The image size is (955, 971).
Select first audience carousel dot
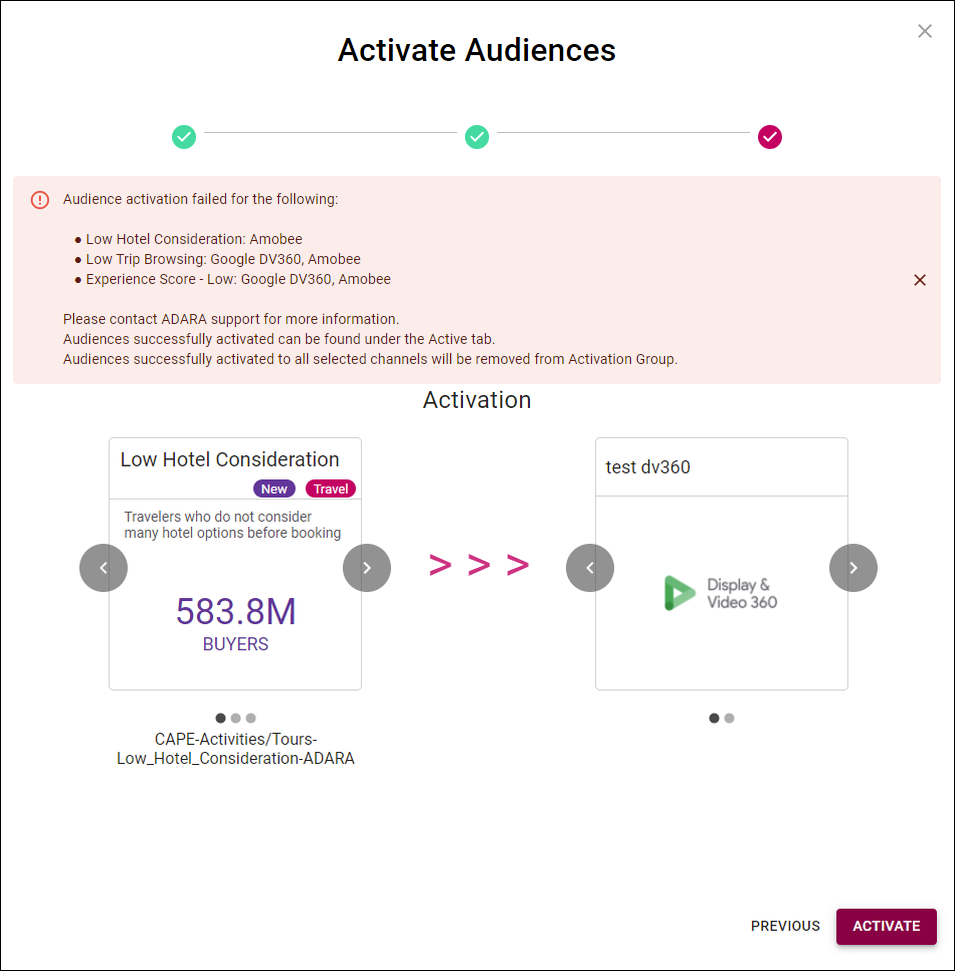220,718
